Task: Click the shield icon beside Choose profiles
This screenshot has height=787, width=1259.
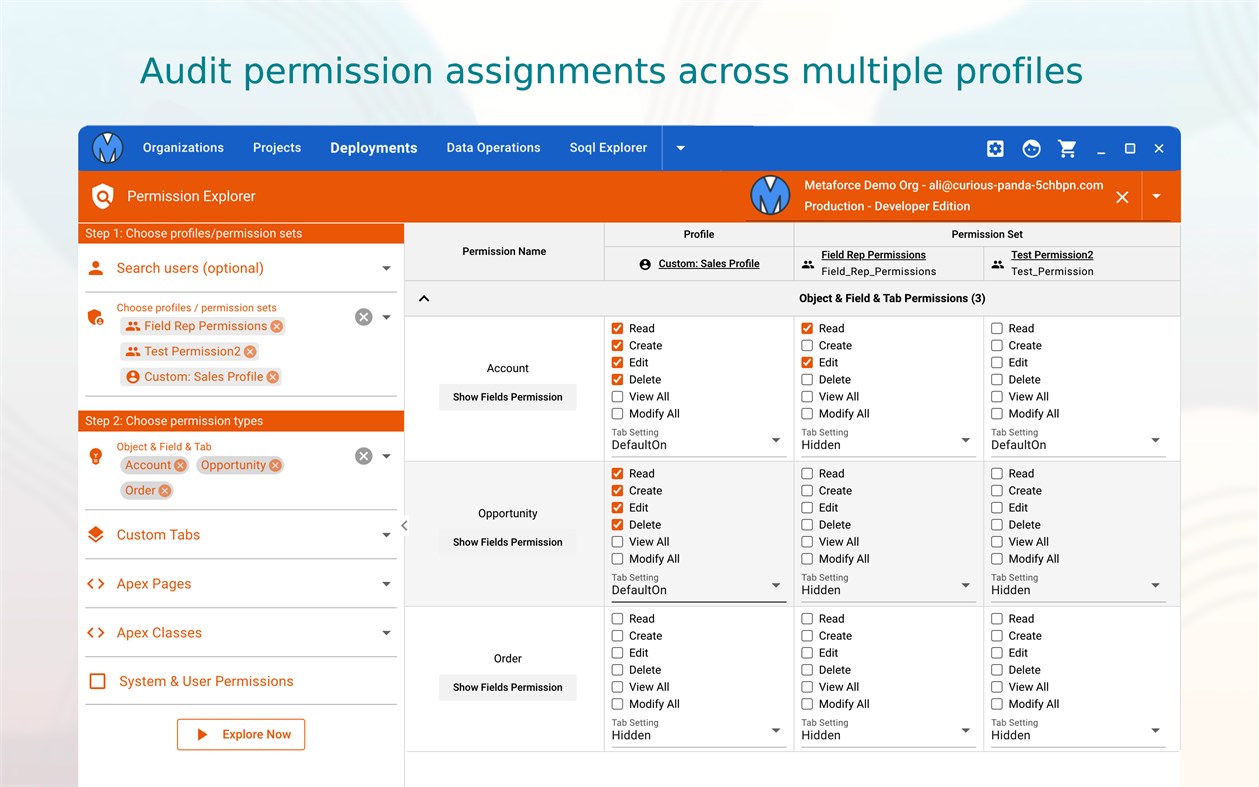Action: point(96,317)
